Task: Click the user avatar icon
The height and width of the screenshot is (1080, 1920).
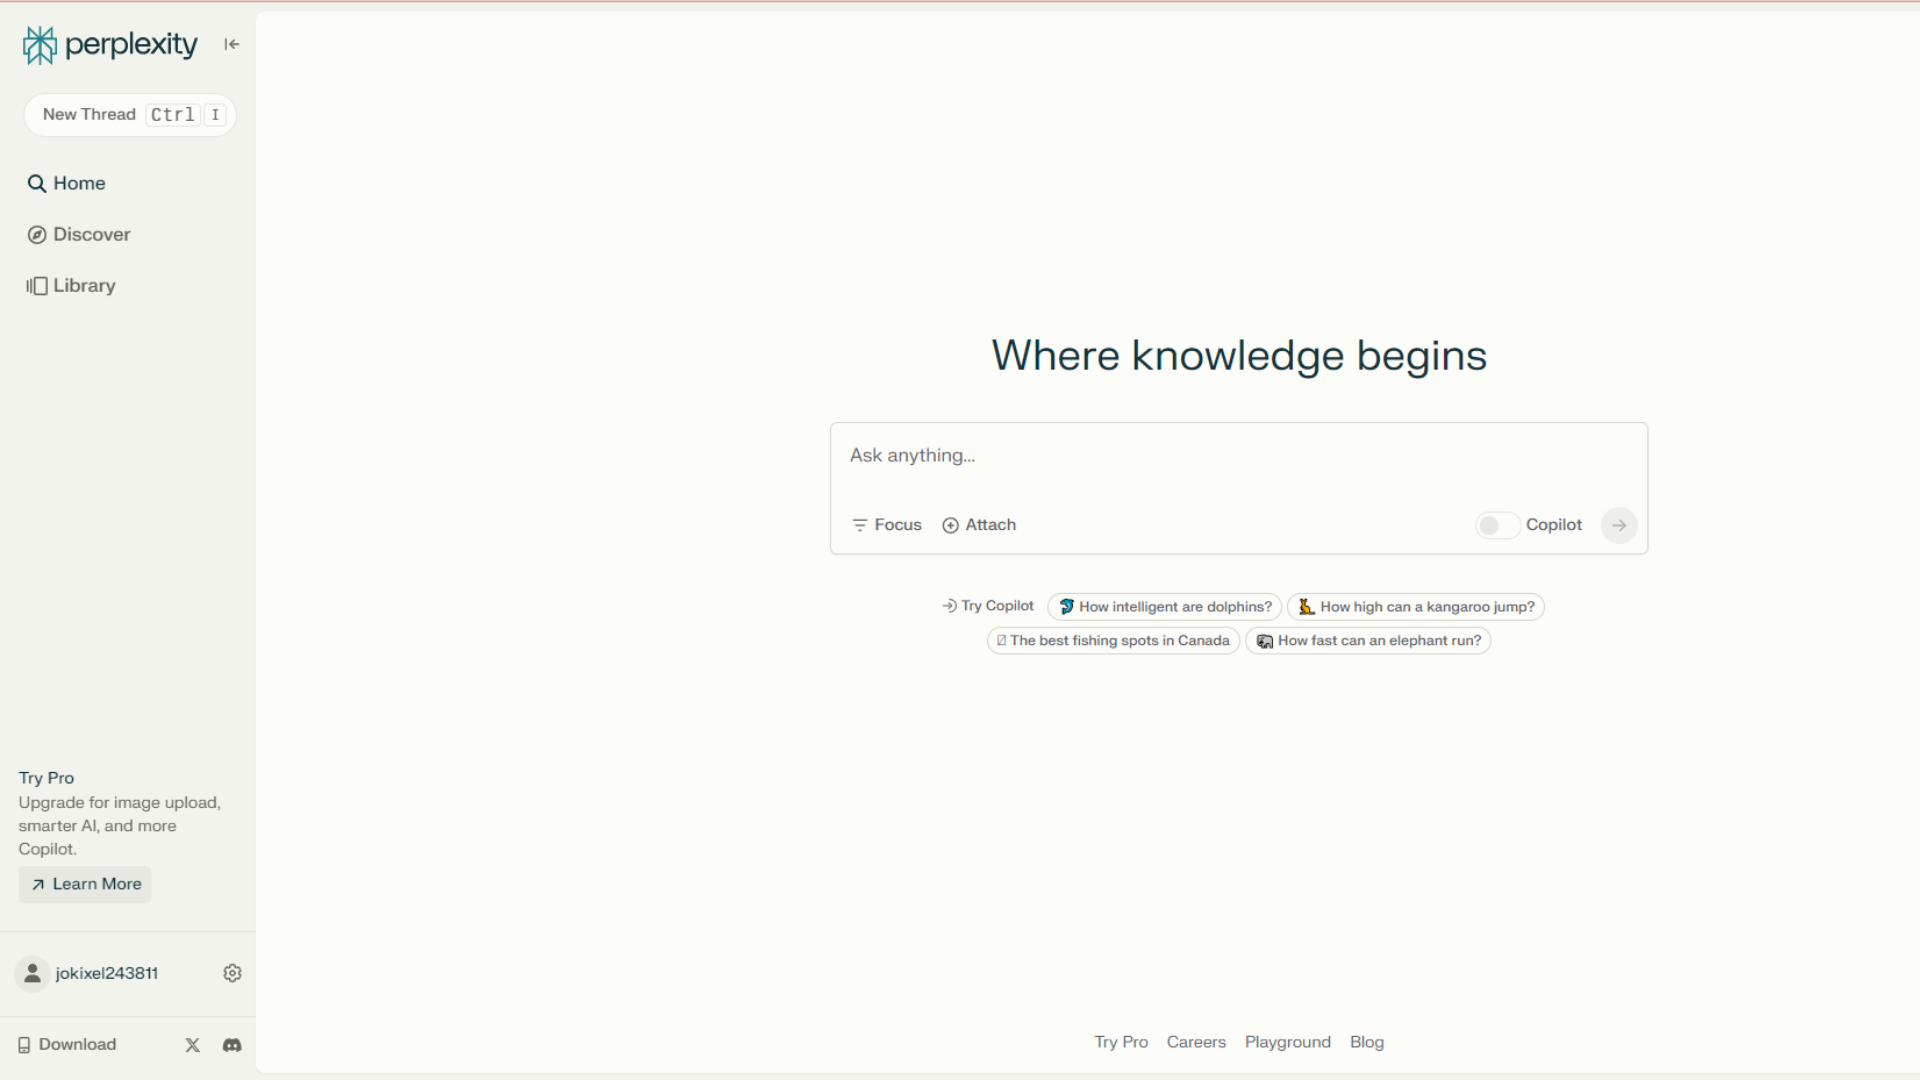Action: coord(32,973)
